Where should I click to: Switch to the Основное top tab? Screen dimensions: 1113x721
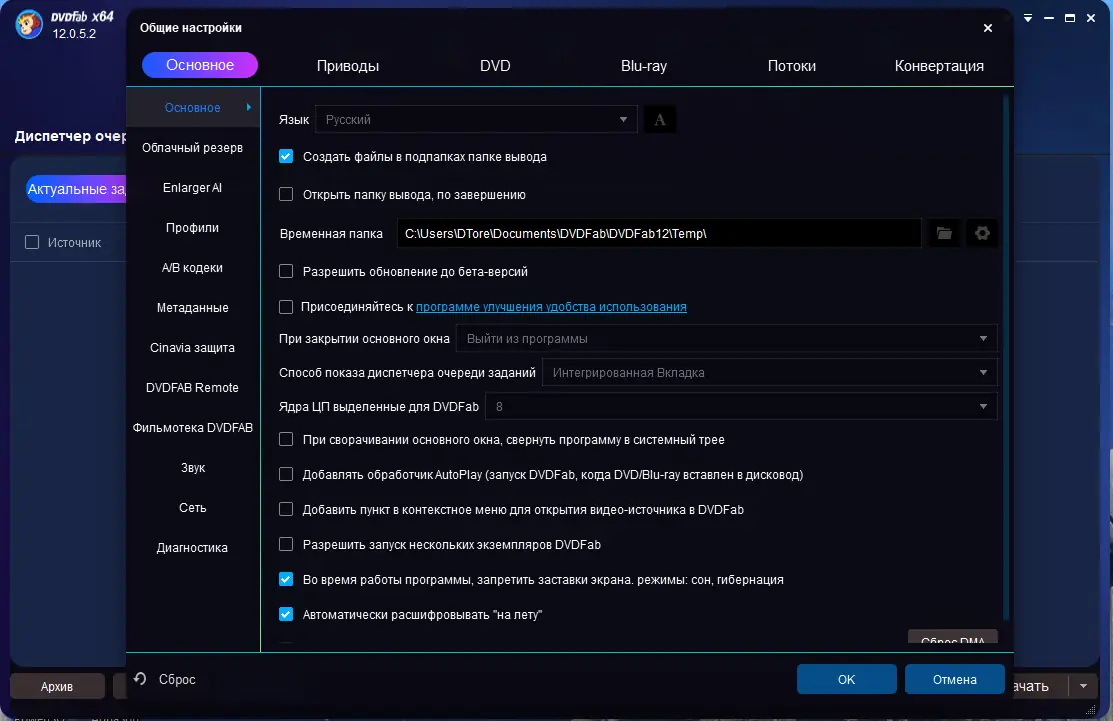pyautogui.click(x=199, y=65)
